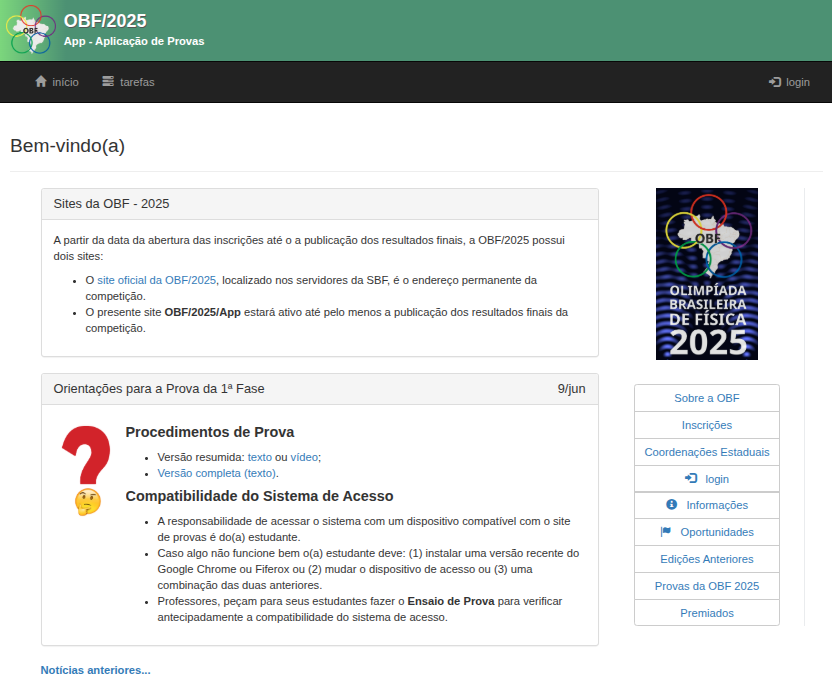Click the 9/jun date label
The height and width of the screenshot is (700, 832).
(x=571, y=388)
